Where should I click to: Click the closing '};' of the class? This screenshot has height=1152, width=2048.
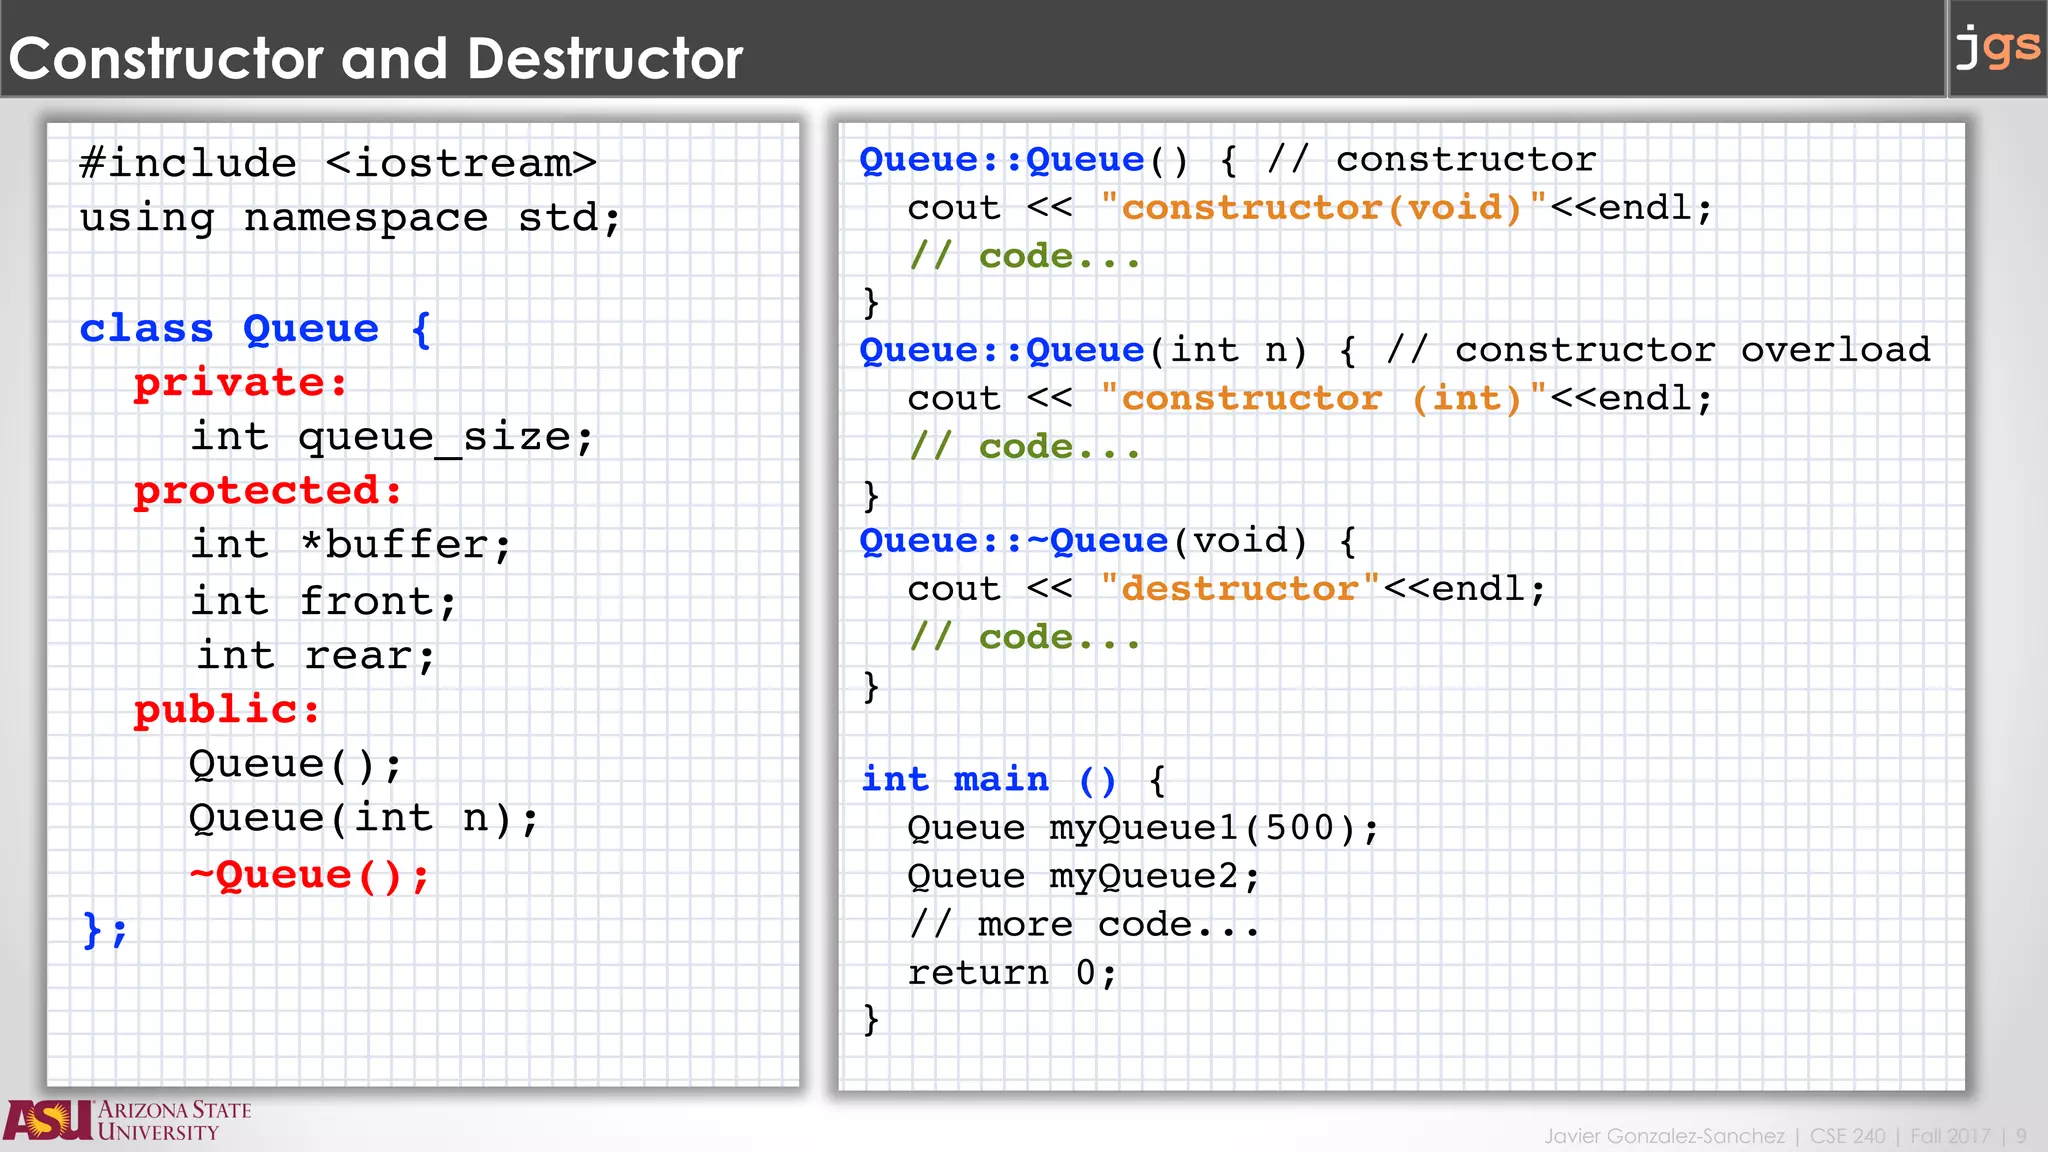(x=105, y=930)
